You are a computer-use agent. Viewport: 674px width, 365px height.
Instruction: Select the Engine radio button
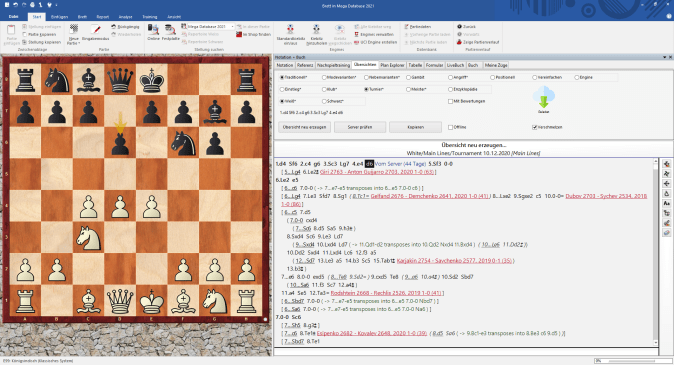577,77
